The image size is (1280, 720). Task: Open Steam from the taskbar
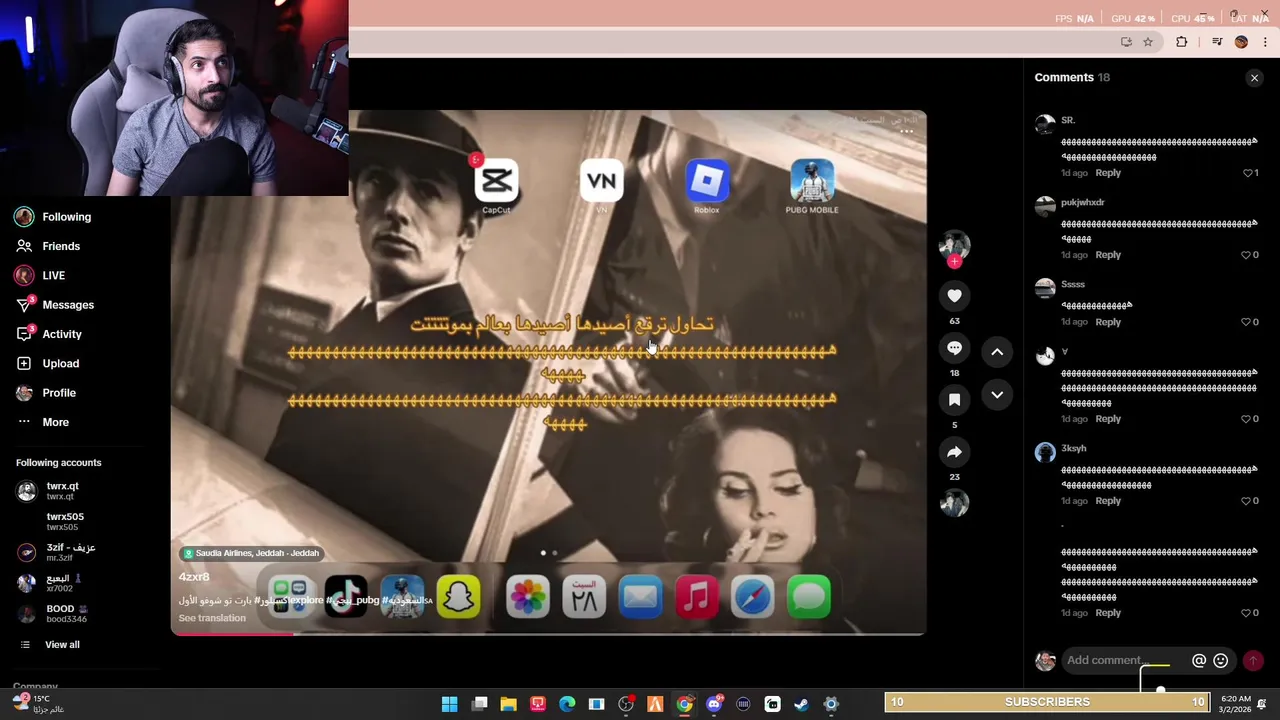click(x=801, y=704)
